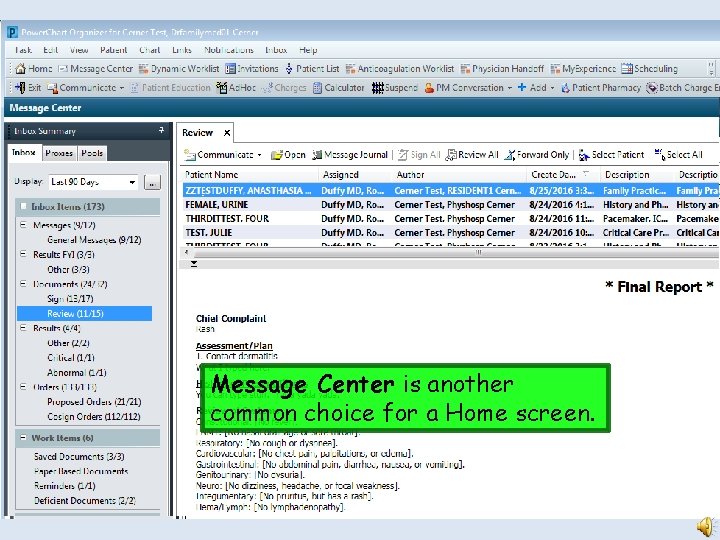Click the Add toolbar button

[532, 88]
